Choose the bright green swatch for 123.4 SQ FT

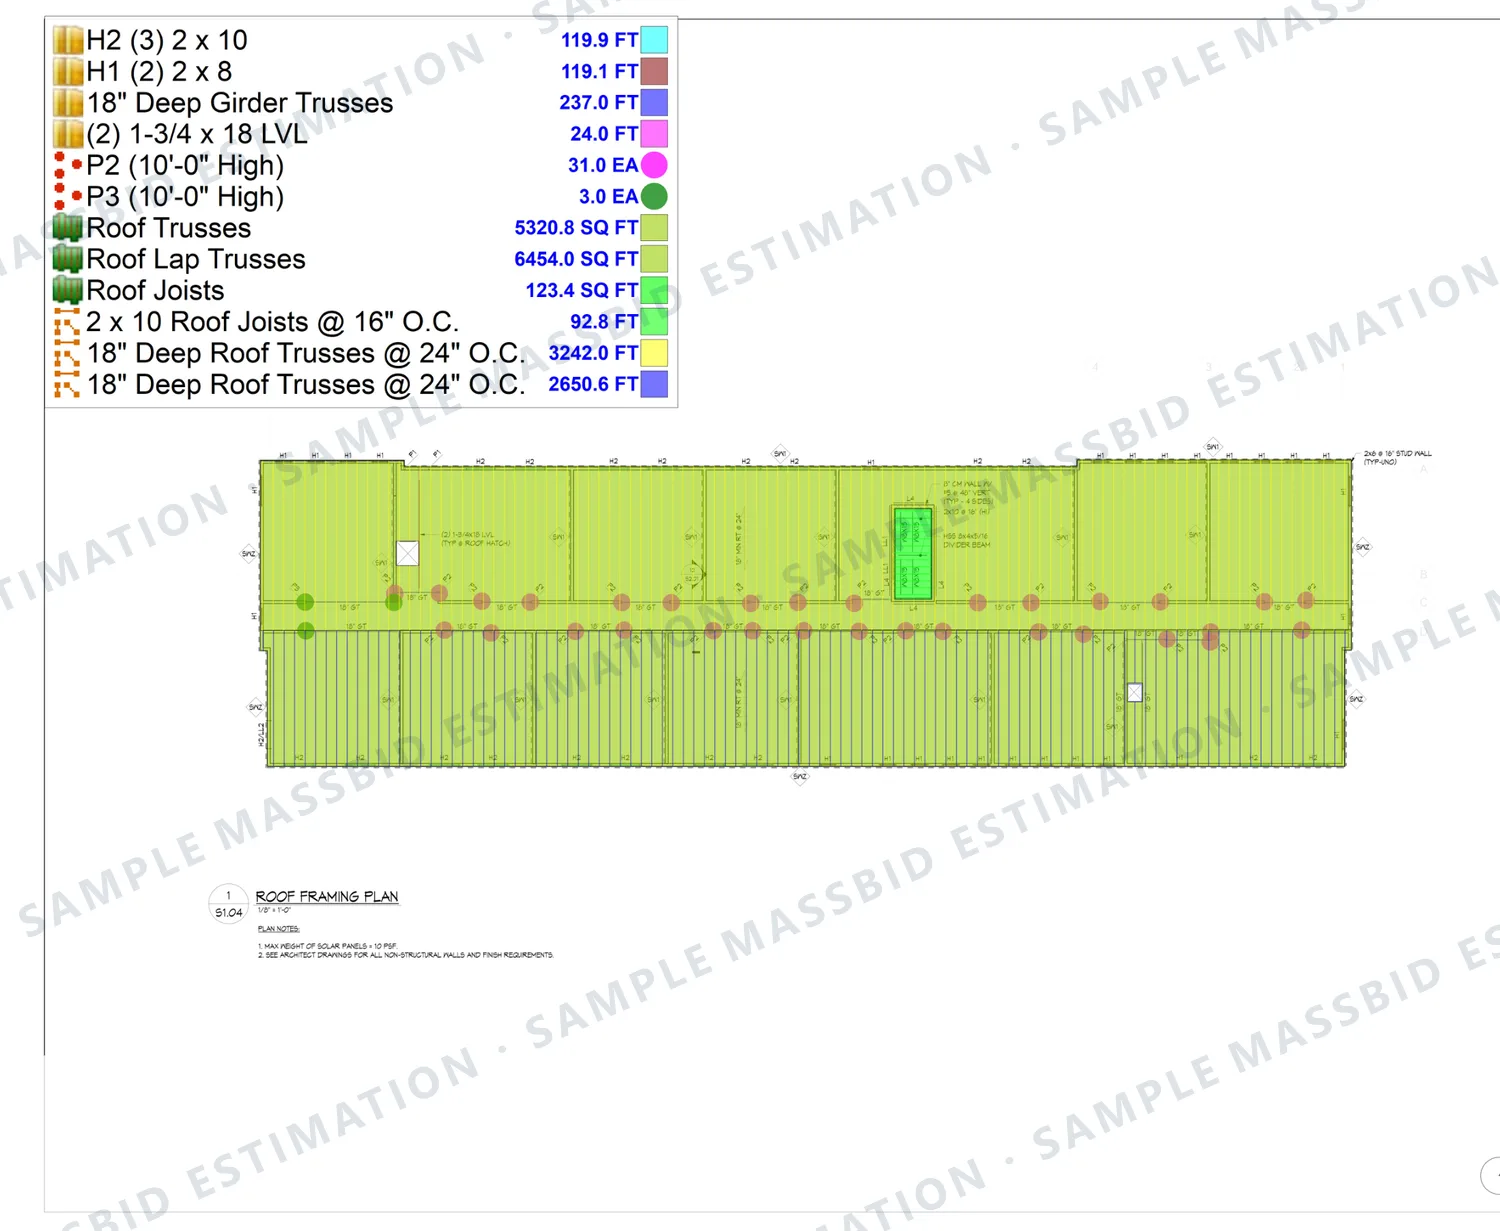tap(654, 290)
